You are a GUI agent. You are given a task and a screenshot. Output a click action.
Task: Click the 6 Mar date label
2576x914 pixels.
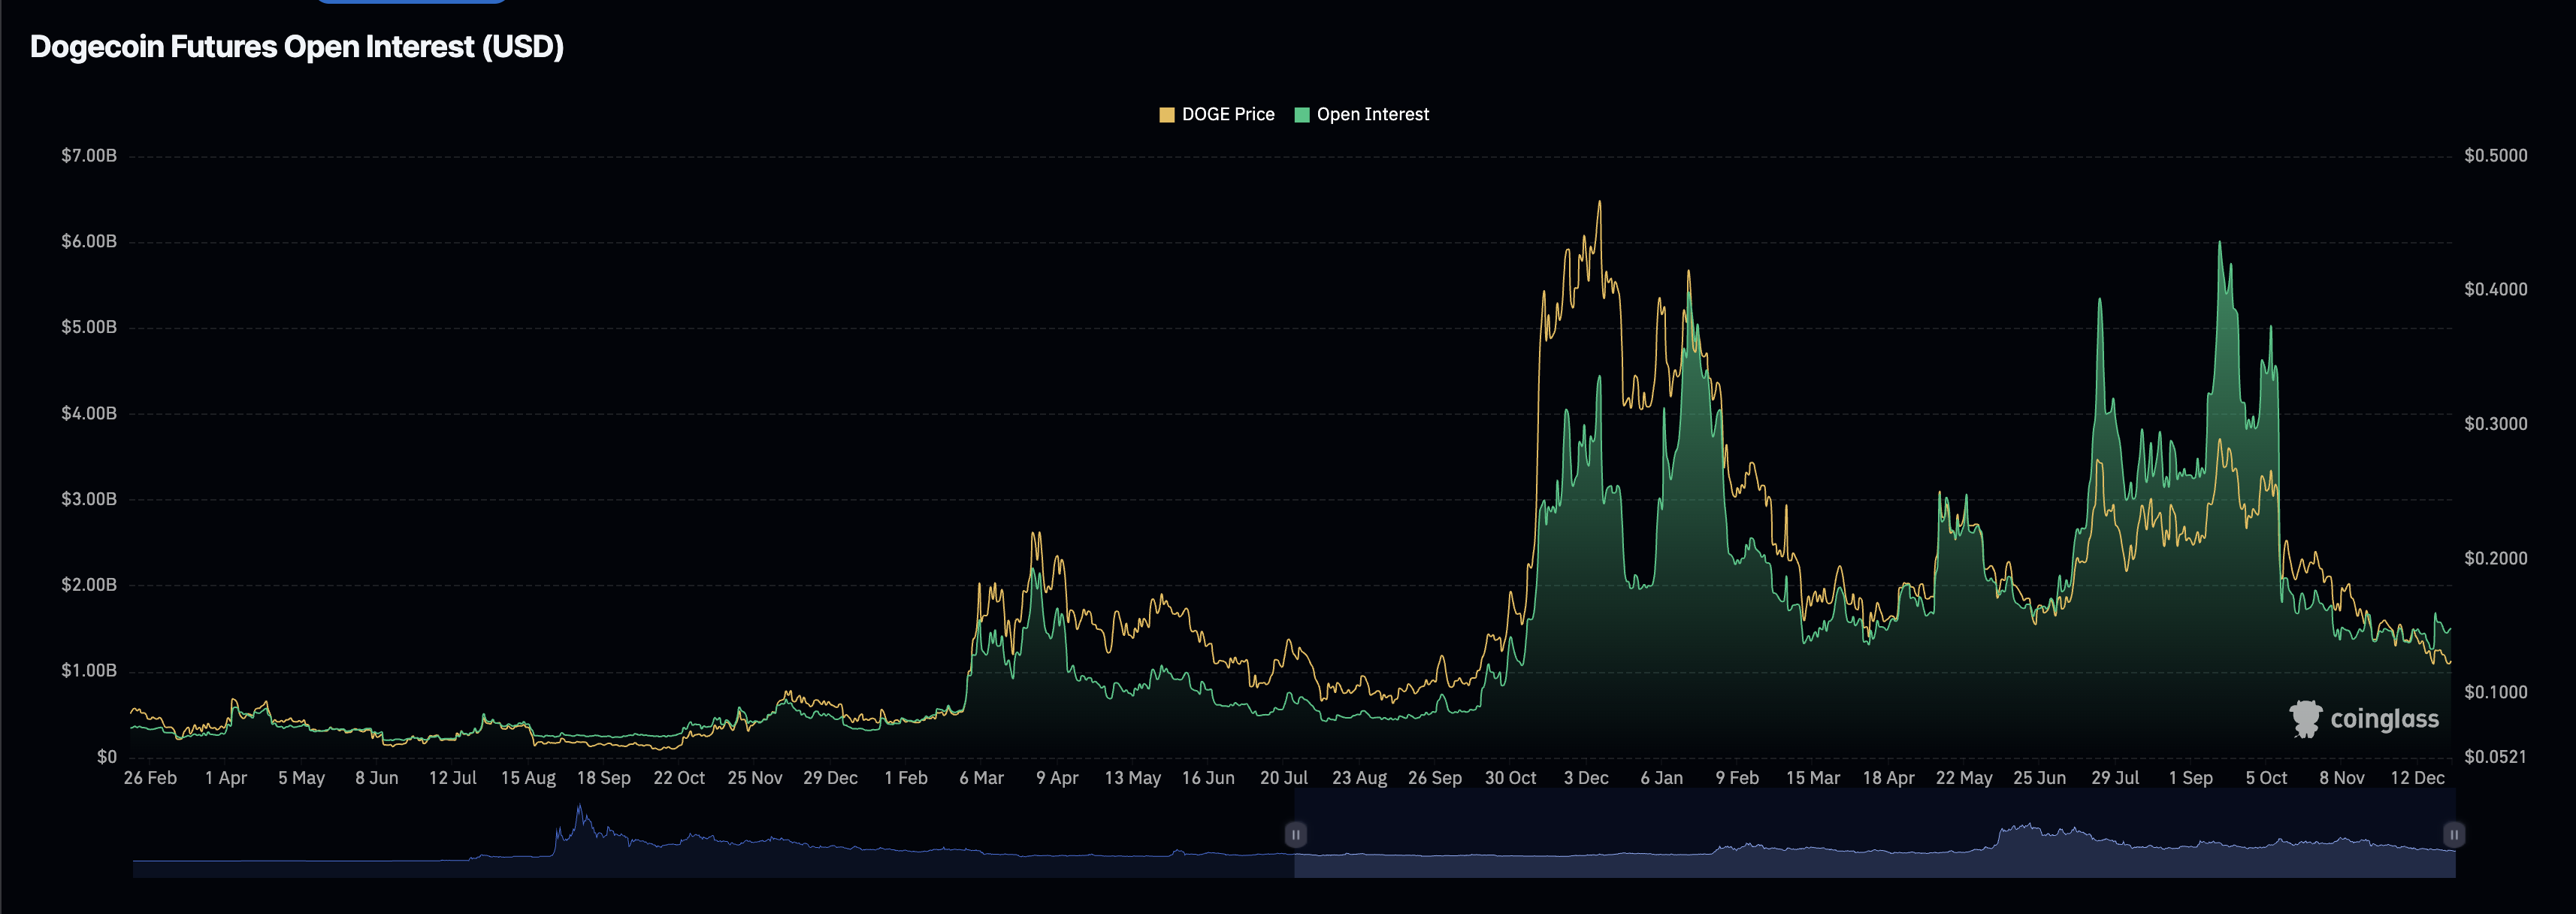point(981,778)
